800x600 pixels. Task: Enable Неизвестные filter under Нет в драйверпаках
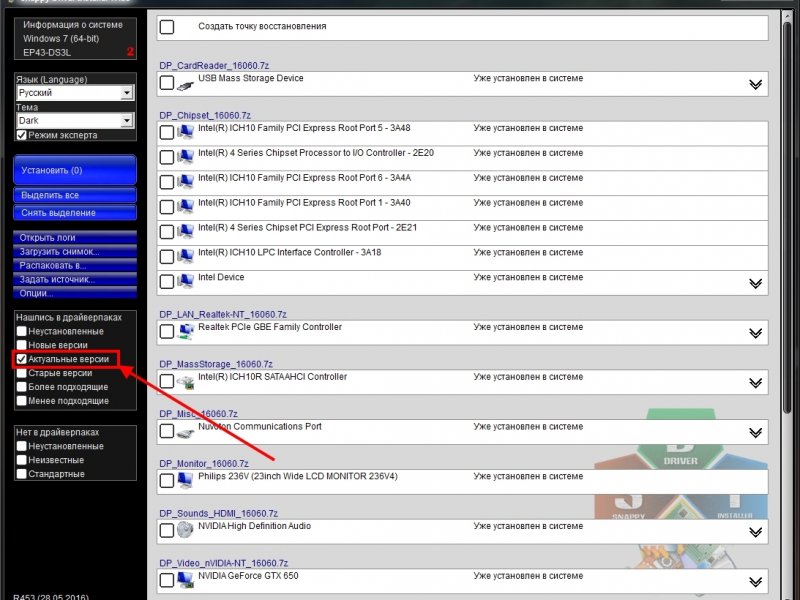click(x=21, y=460)
